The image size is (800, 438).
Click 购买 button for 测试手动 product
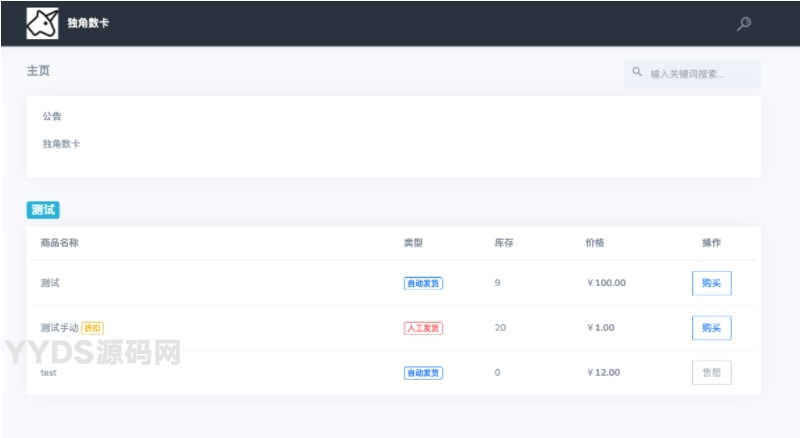click(x=711, y=328)
